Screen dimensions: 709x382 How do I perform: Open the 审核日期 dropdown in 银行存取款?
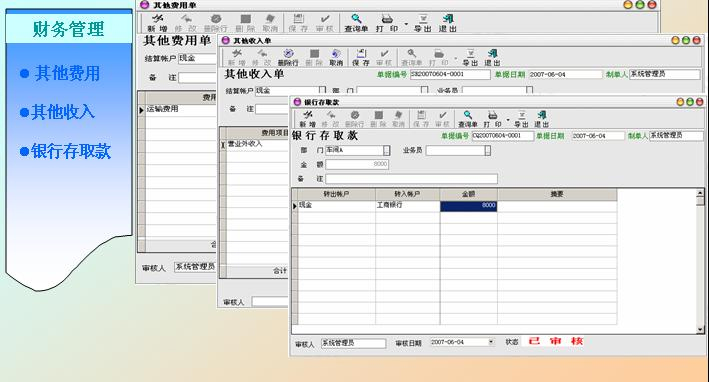(x=491, y=342)
